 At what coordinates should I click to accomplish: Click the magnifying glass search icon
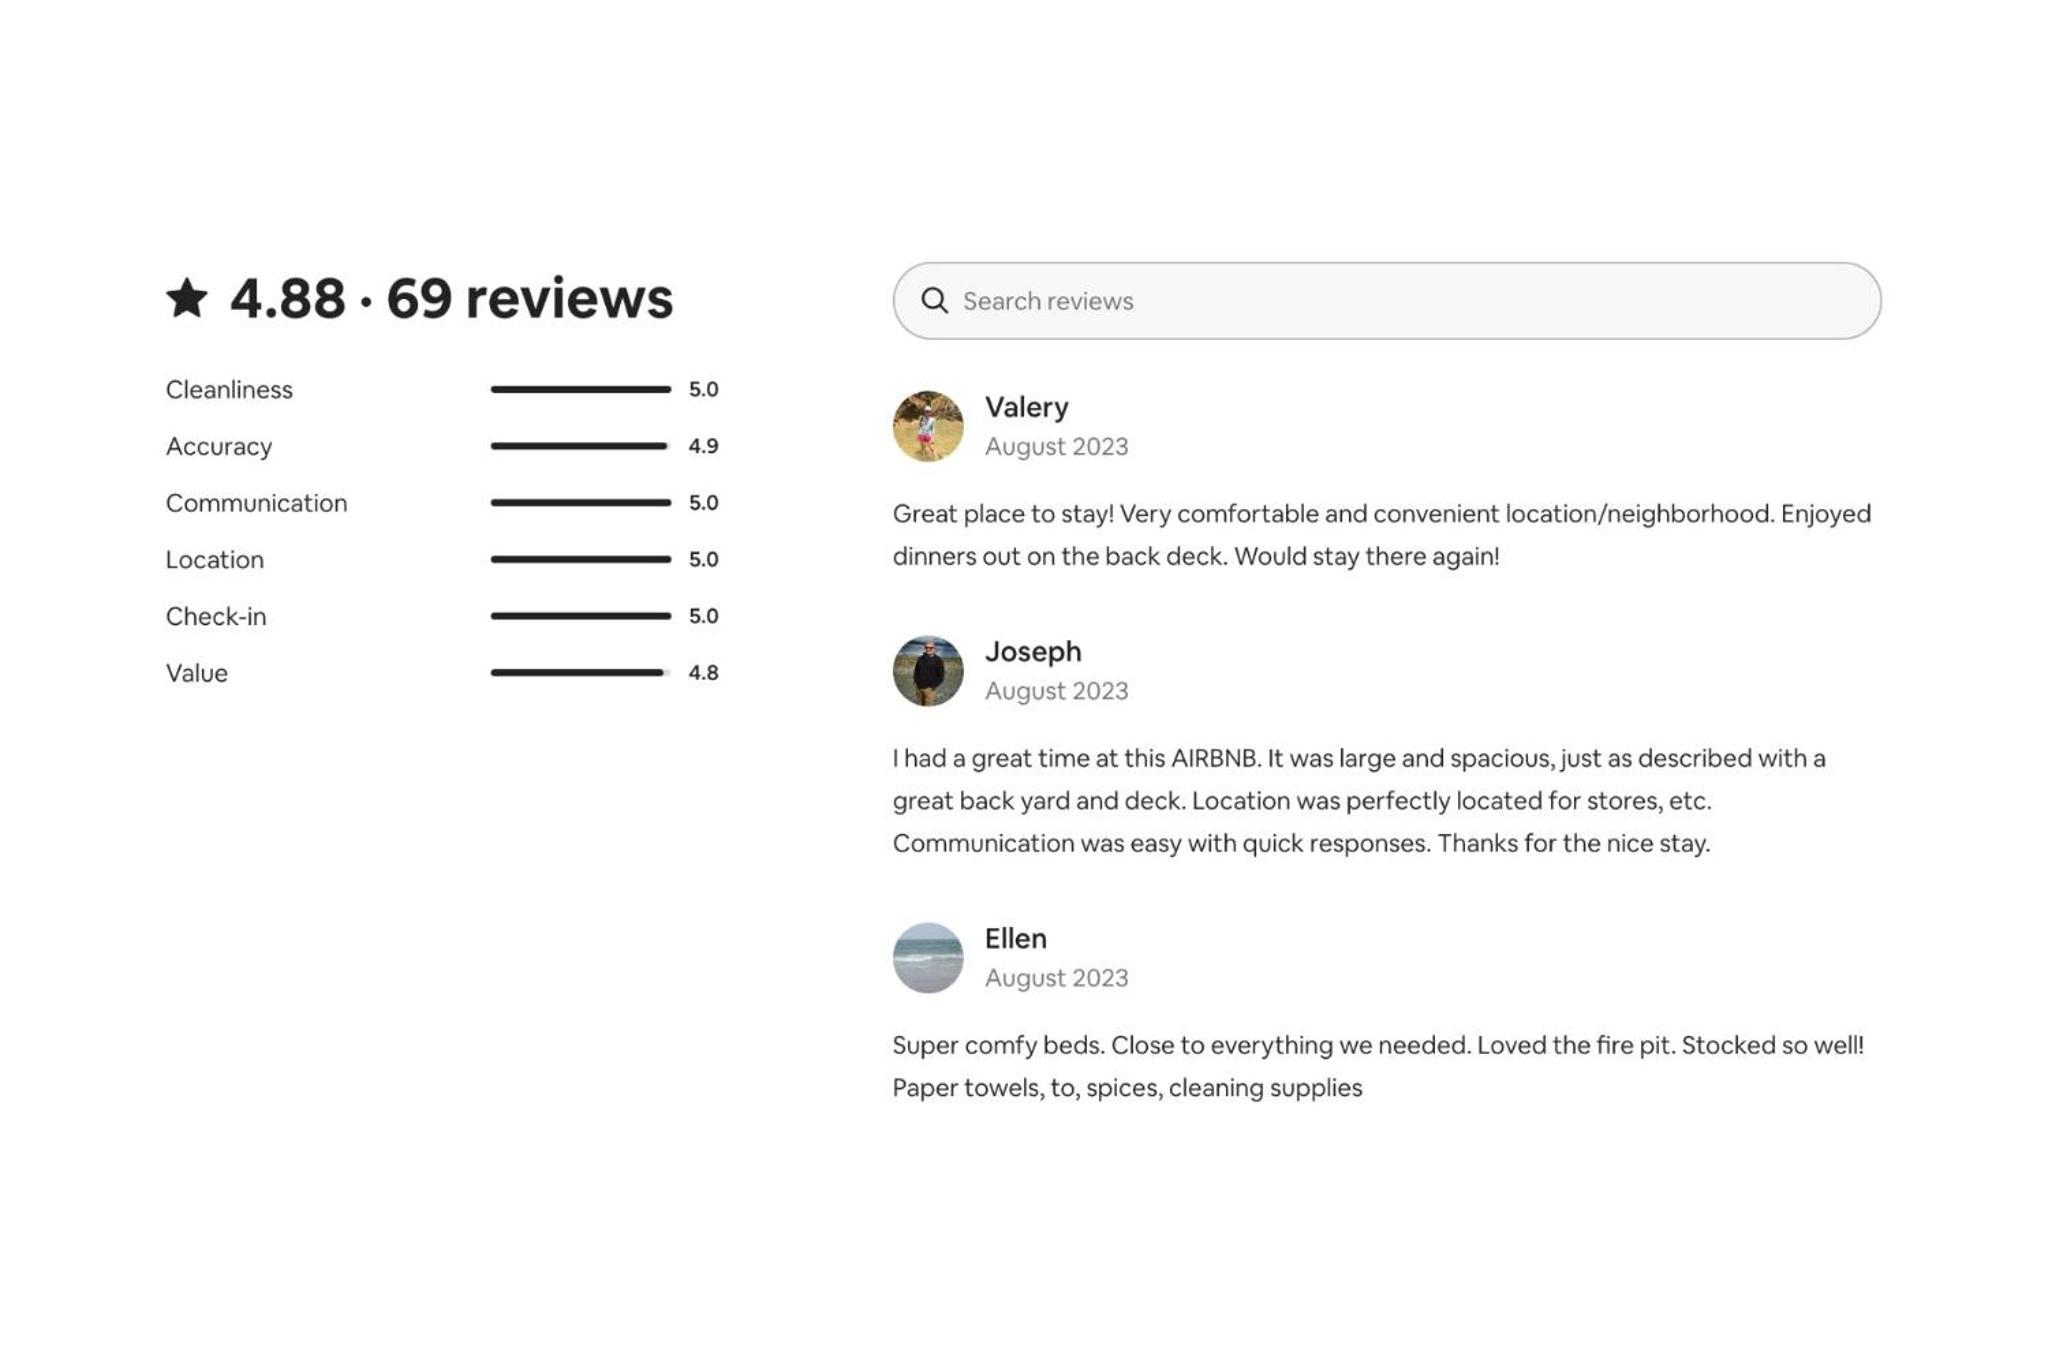point(934,301)
